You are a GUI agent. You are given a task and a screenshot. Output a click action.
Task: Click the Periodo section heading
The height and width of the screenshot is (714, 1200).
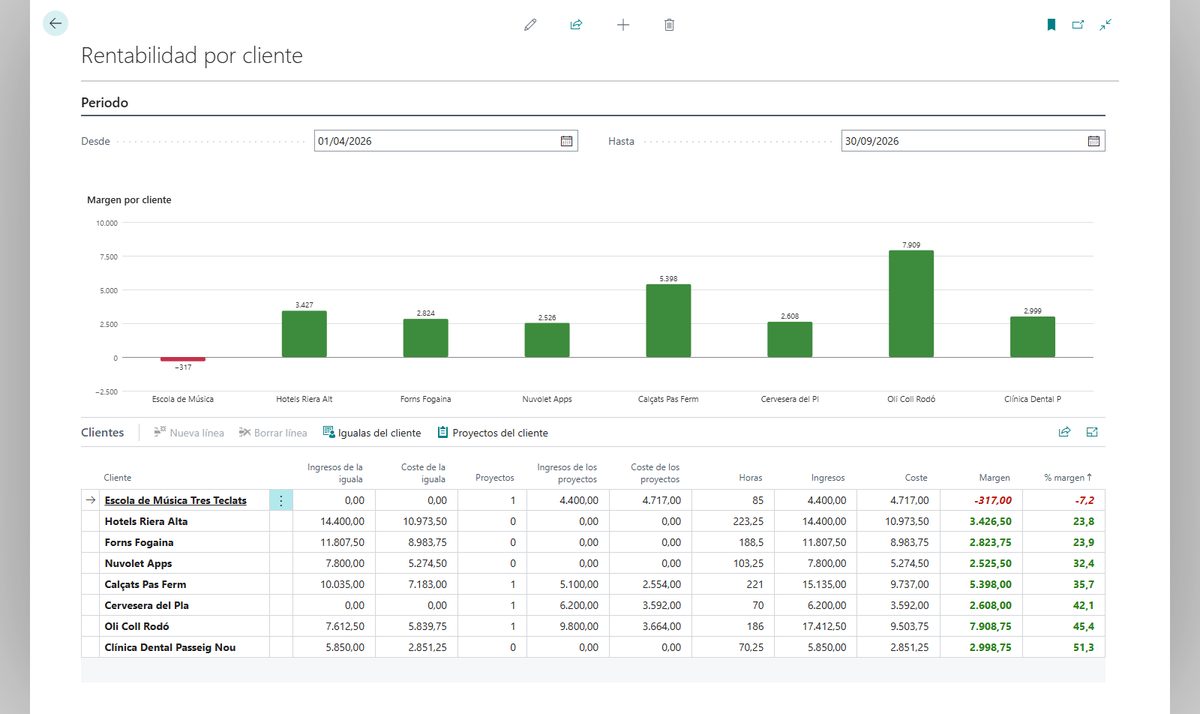point(105,103)
